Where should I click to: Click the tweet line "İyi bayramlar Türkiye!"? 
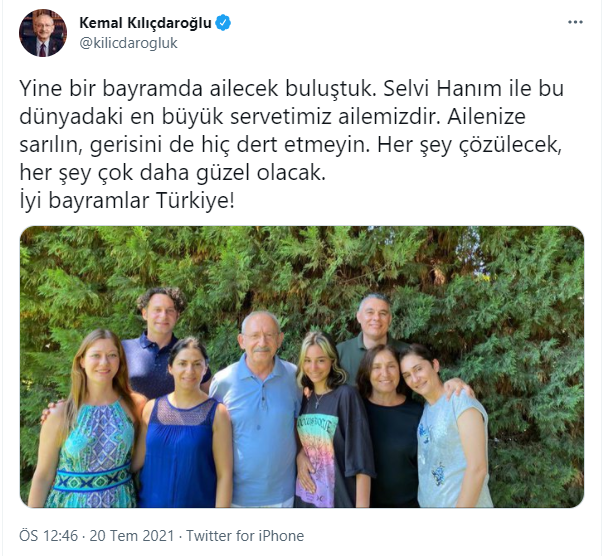pos(127,201)
